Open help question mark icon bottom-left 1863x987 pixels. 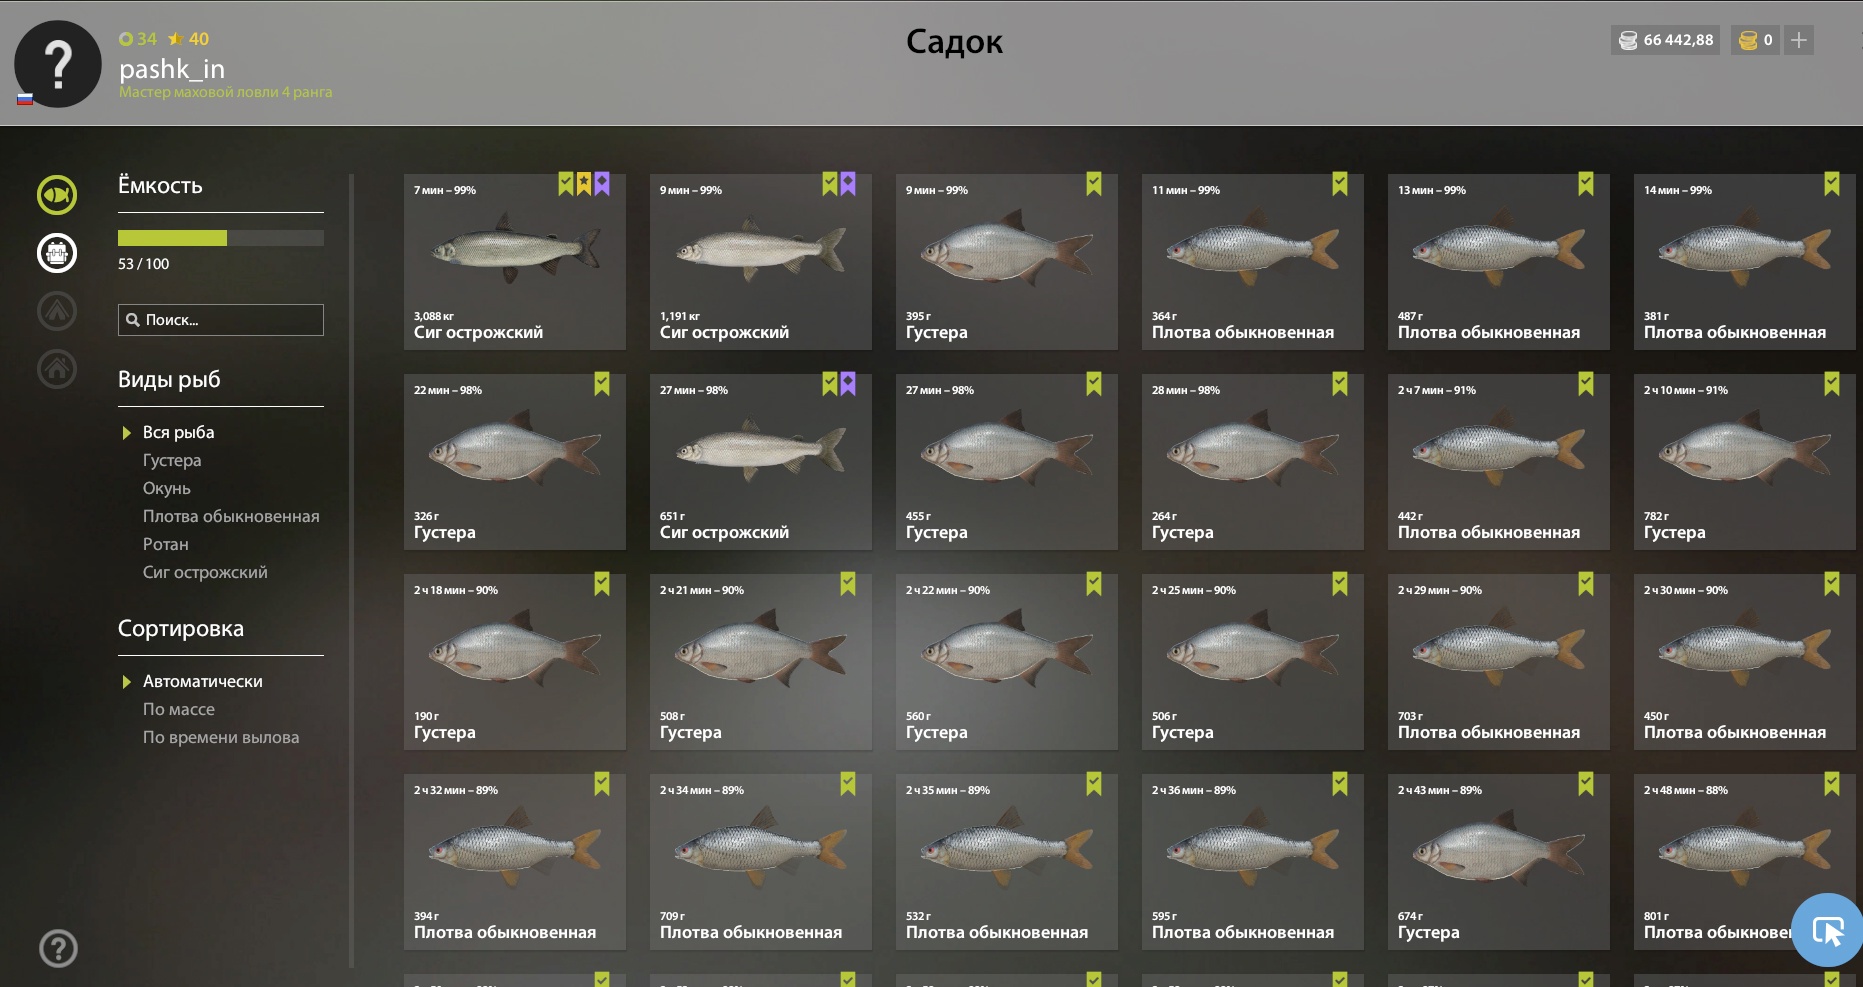[x=58, y=948]
